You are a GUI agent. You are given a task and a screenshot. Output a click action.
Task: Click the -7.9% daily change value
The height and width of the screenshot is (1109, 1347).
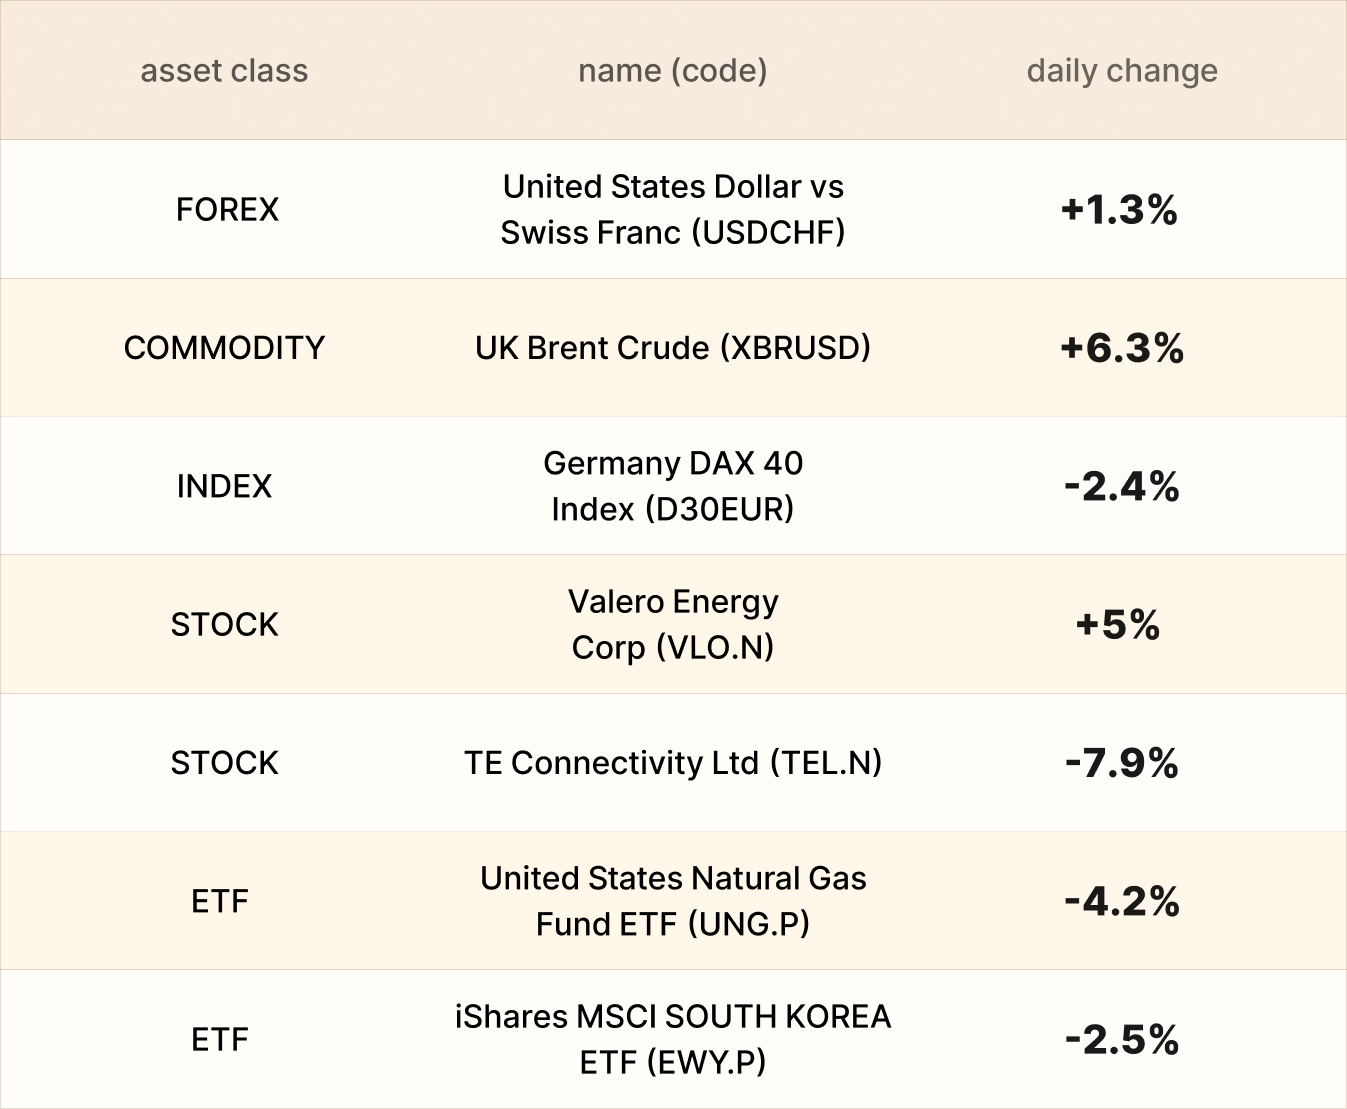(1121, 763)
